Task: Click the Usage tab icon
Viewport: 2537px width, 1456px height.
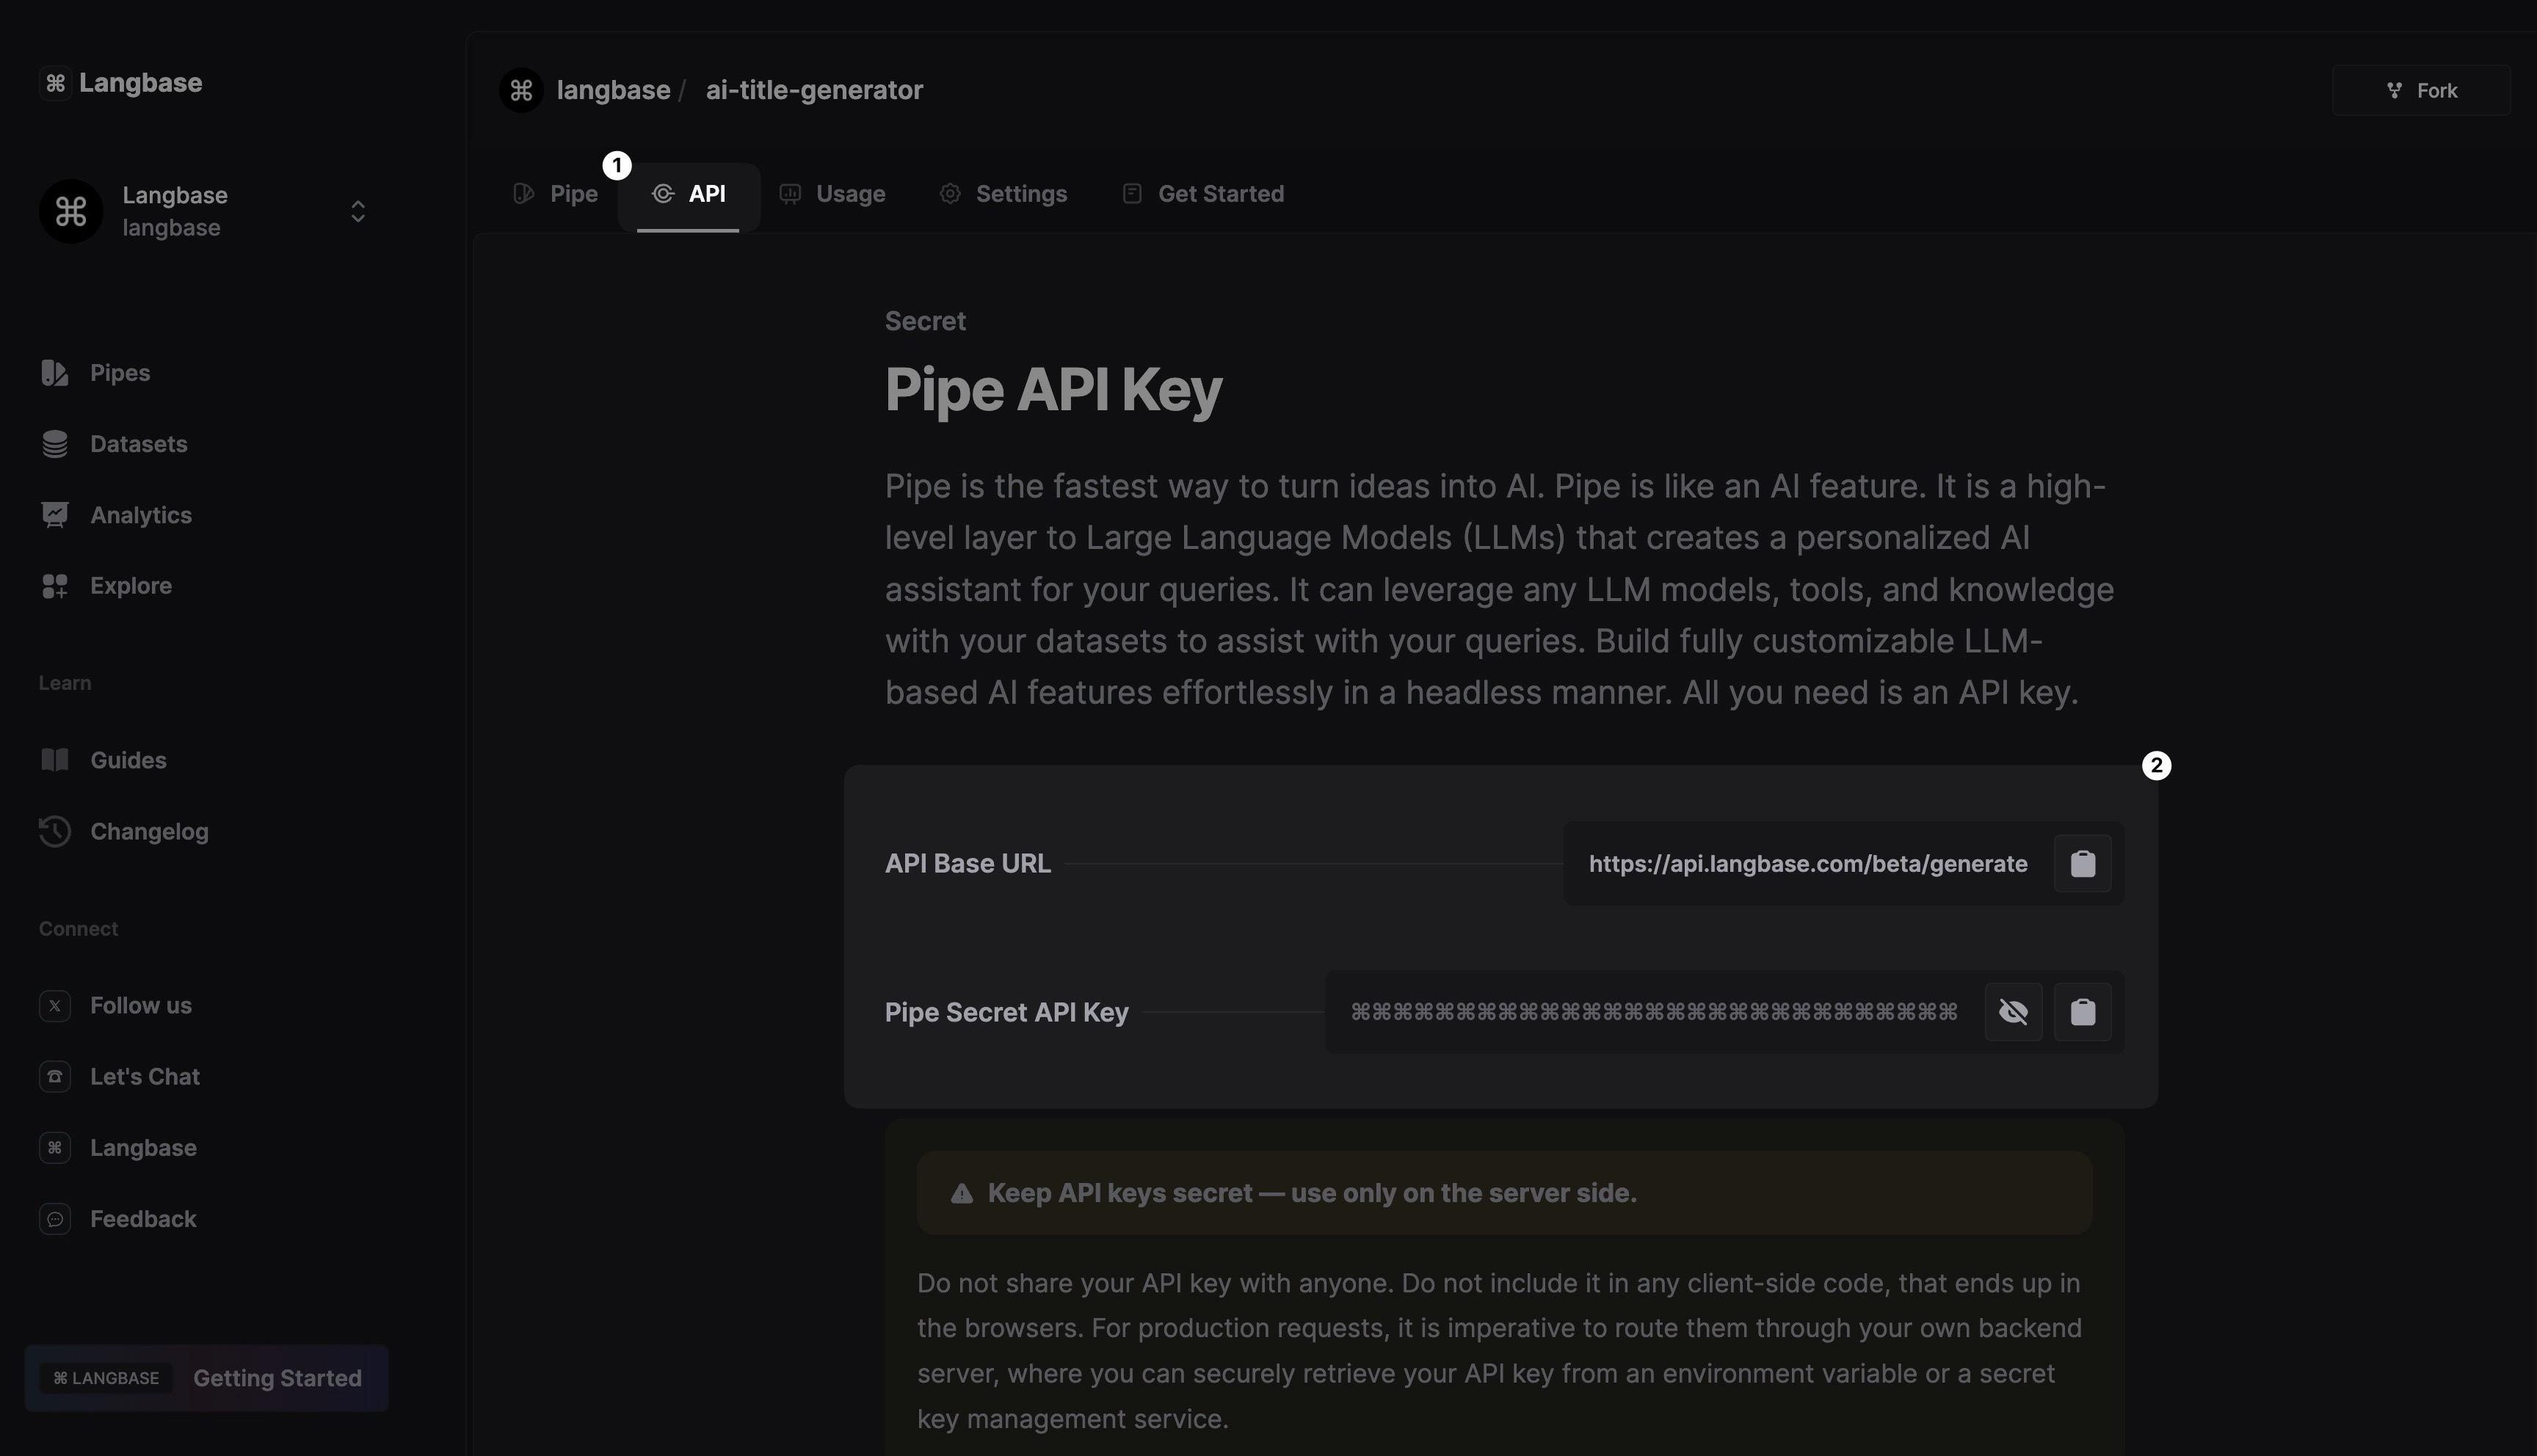Action: click(x=790, y=194)
